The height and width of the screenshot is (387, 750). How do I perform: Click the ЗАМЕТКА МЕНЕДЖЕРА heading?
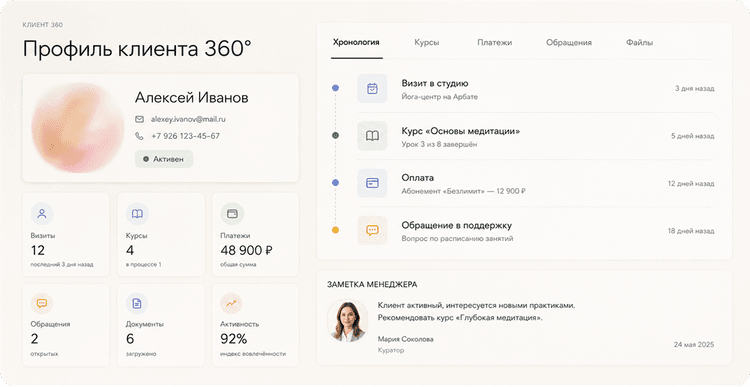pos(372,285)
